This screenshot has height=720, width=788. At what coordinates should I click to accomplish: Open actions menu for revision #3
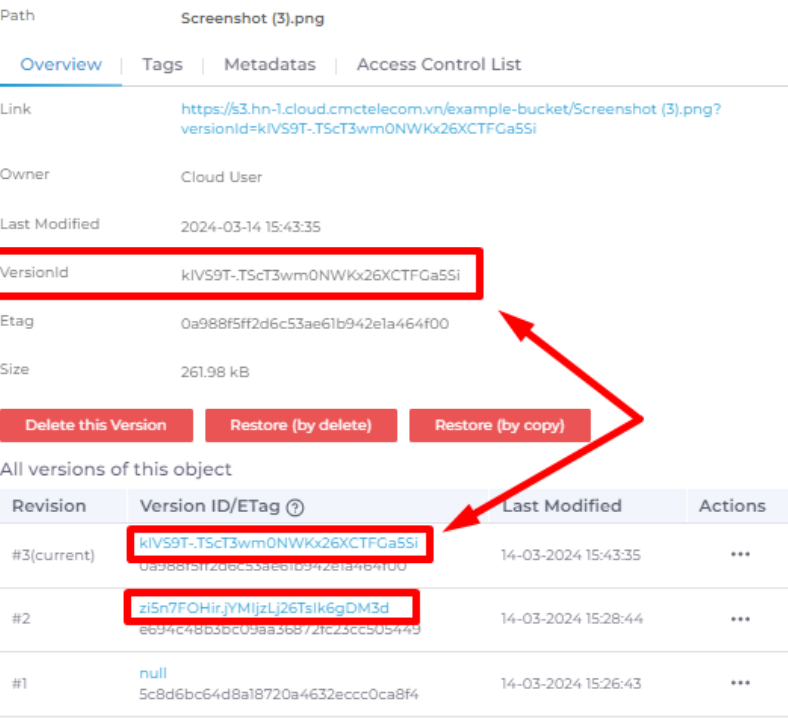click(x=740, y=554)
